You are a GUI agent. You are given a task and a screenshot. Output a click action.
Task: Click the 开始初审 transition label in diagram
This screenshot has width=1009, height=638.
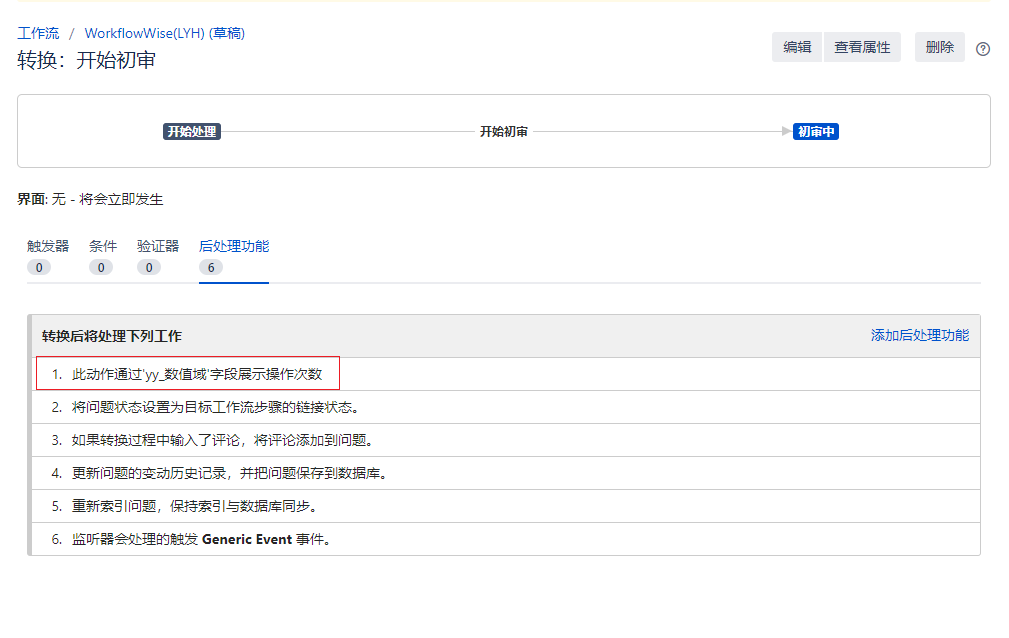coord(503,131)
